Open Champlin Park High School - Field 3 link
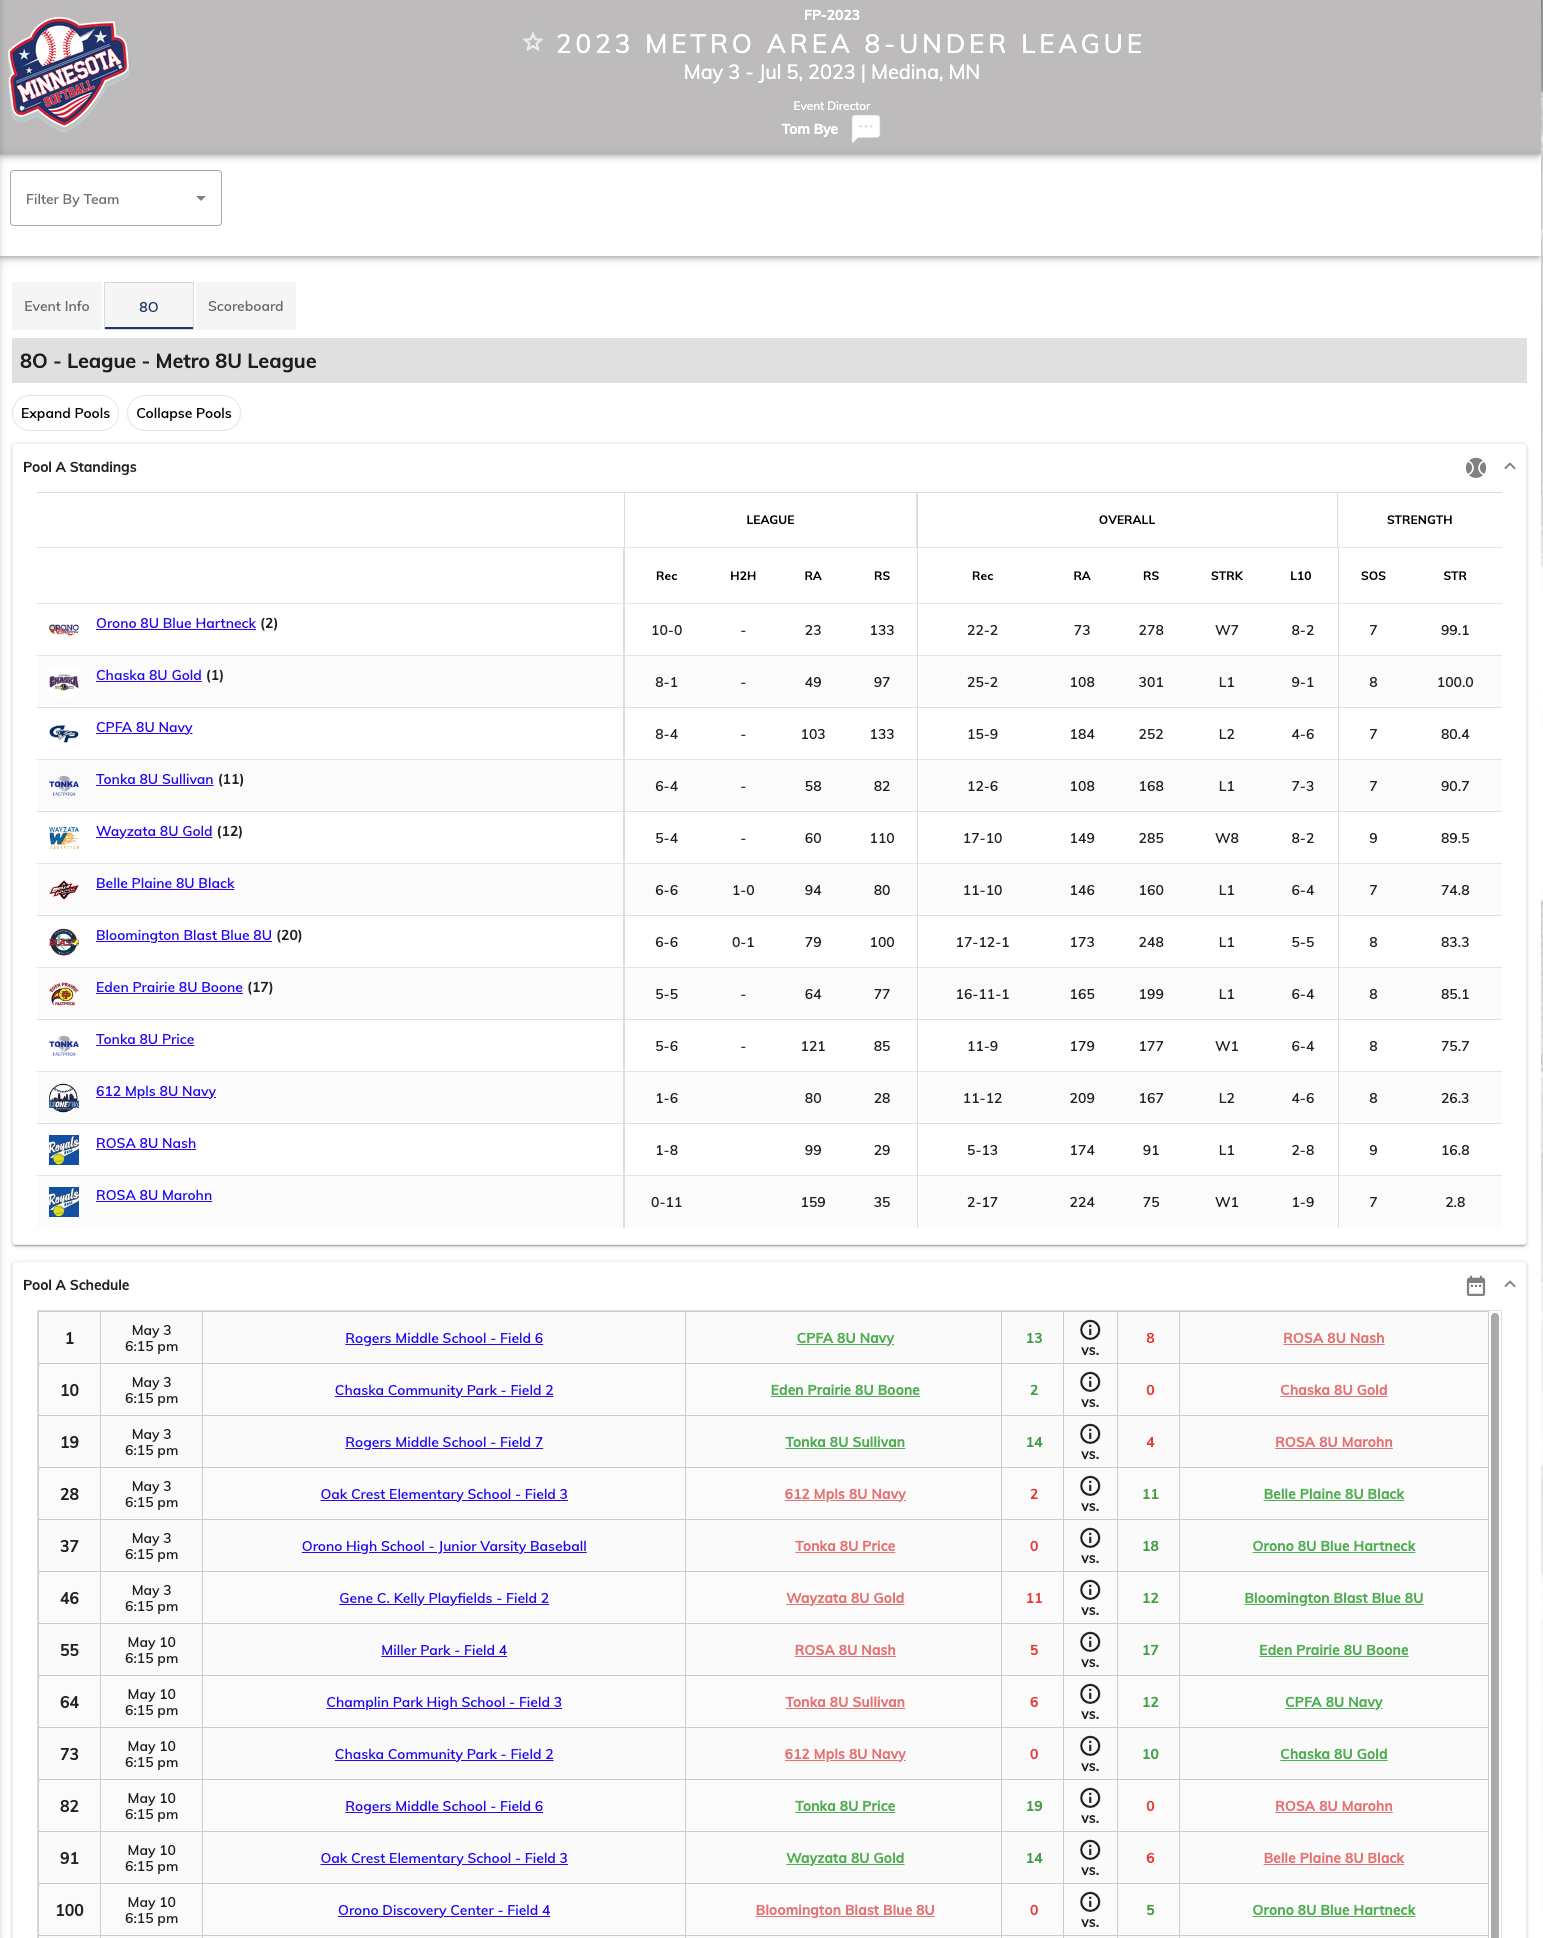Image resolution: width=1543 pixels, height=1938 pixels. [444, 1702]
